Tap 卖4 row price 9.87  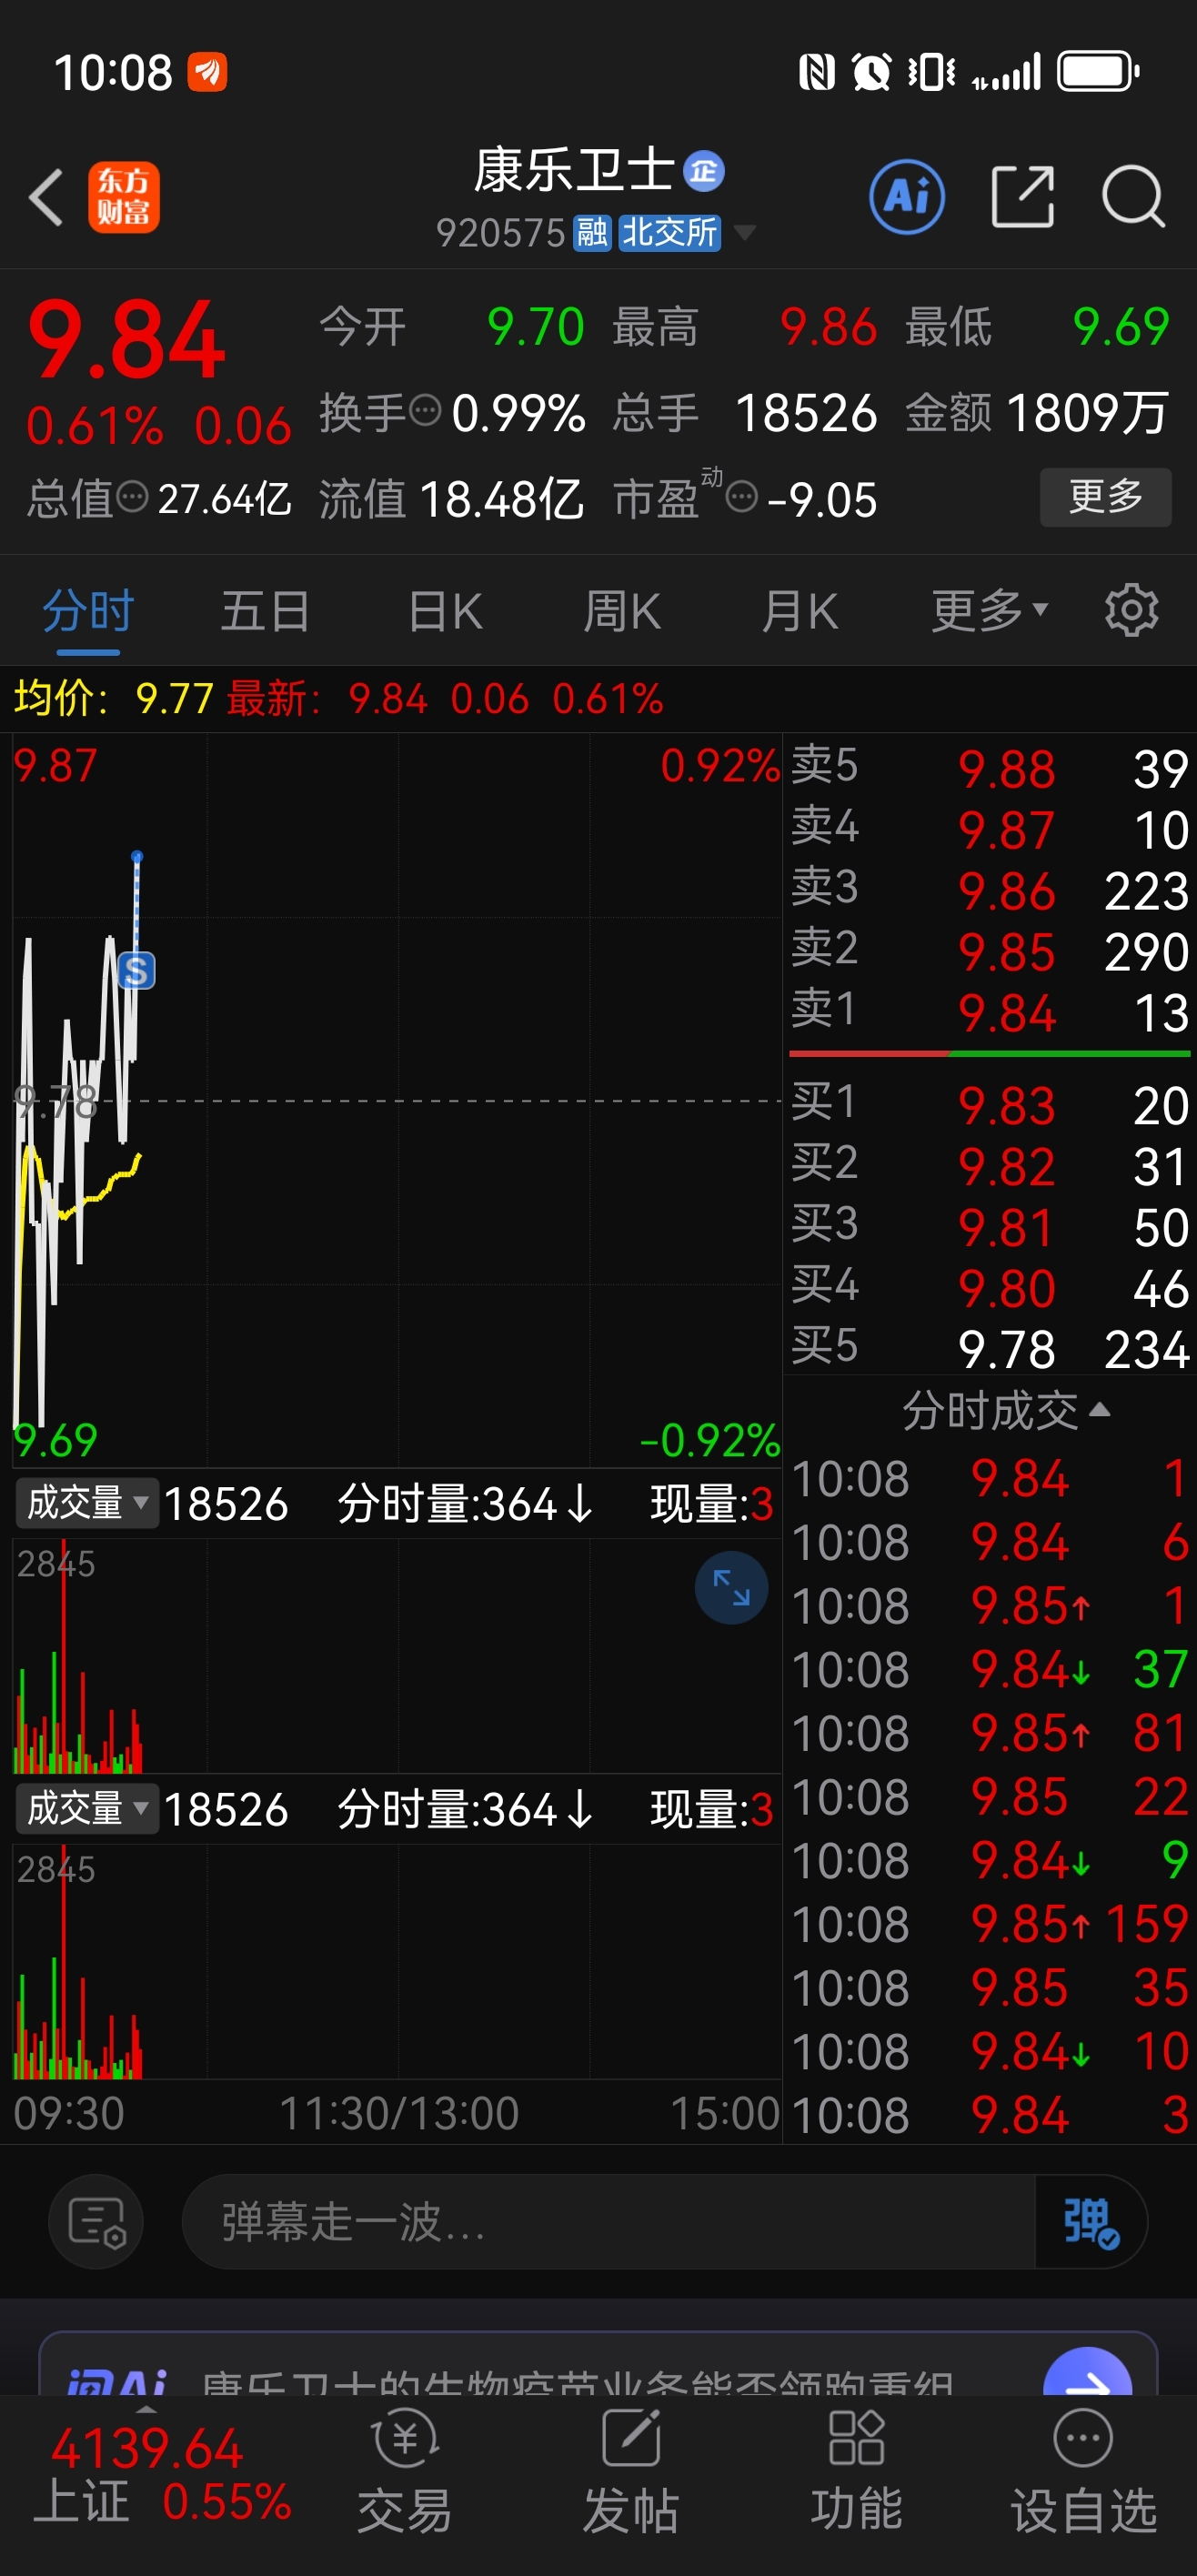1006,830
